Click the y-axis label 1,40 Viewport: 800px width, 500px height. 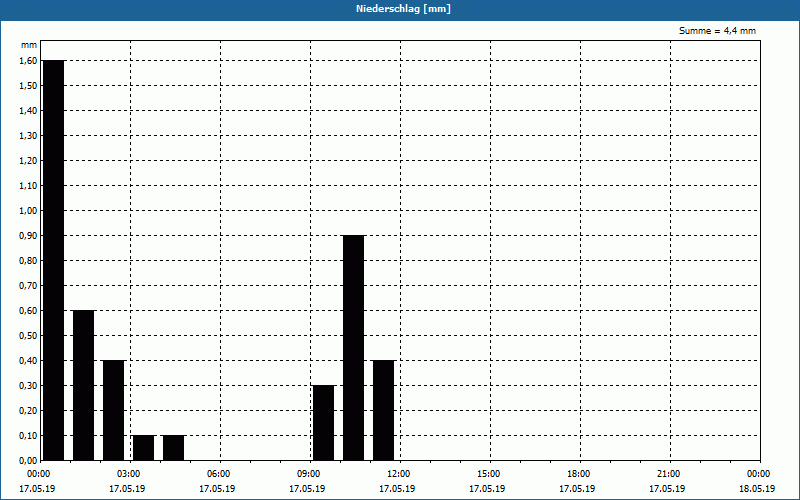[29, 110]
